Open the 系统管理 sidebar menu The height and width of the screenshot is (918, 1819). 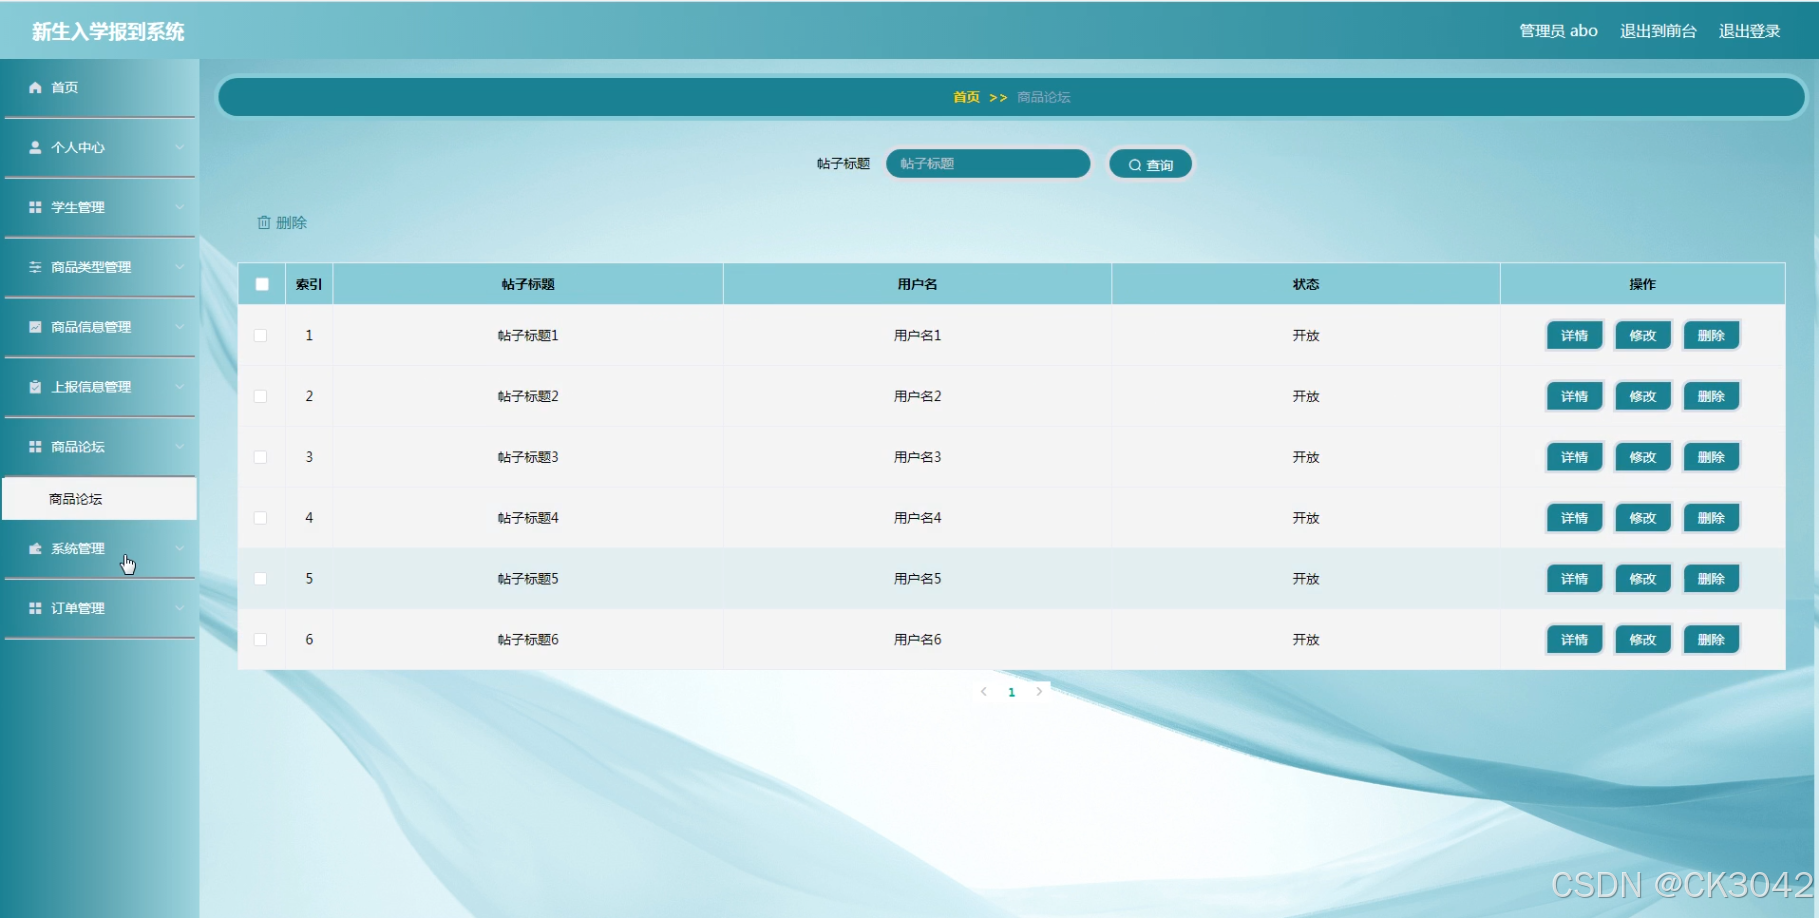click(x=100, y=549)
